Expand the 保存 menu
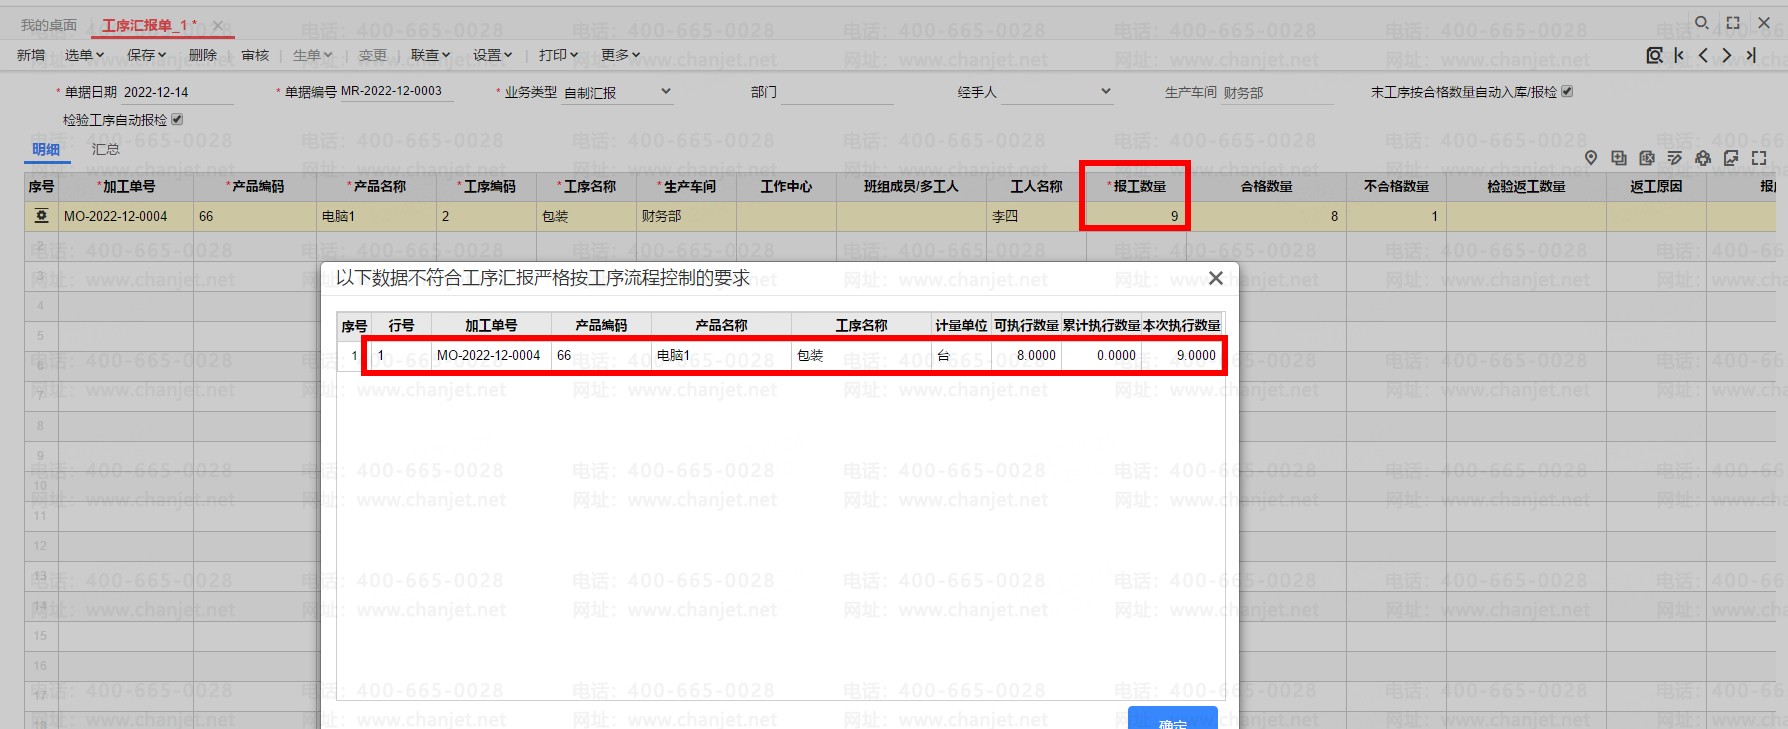1788x729 pixels. [146, 55]
